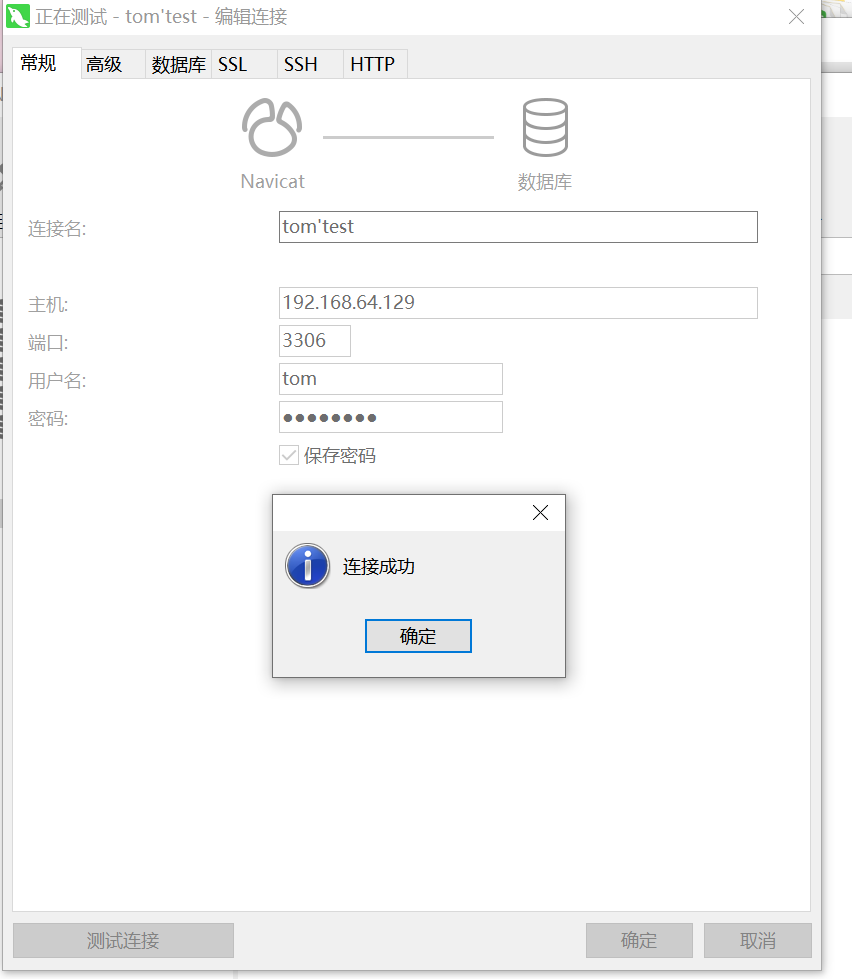Click the 数据库 label under the cylinder icon
Image resolution: width=852 pixels, height=979 pixels.
[545, 182]
